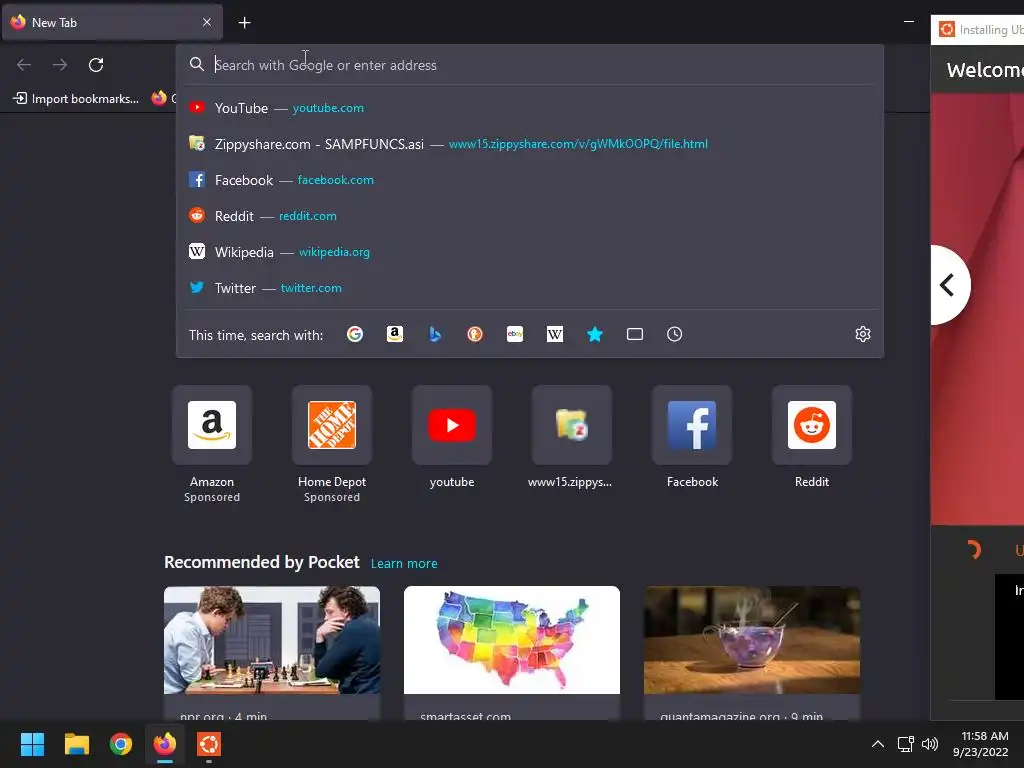Open a new tab with plus button
1024x768 pixels.
[x=244, y=23]
